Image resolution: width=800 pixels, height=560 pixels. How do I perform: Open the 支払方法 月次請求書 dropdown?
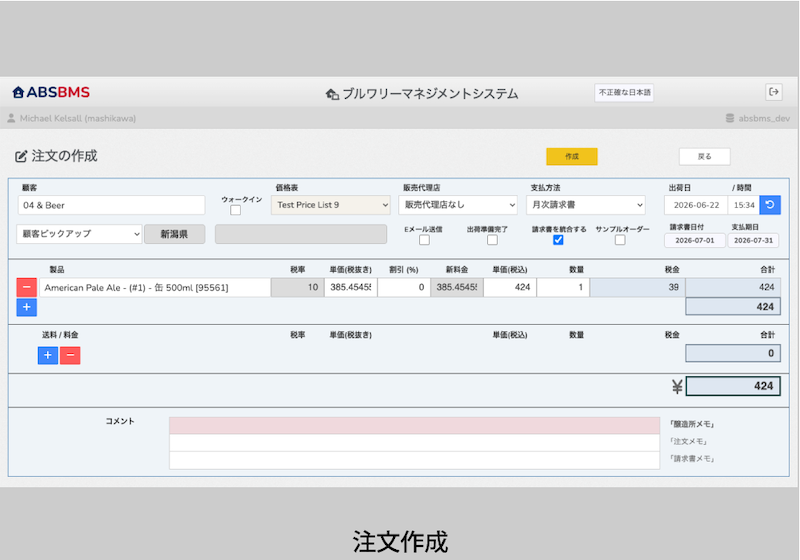click(x=586, y=205)
